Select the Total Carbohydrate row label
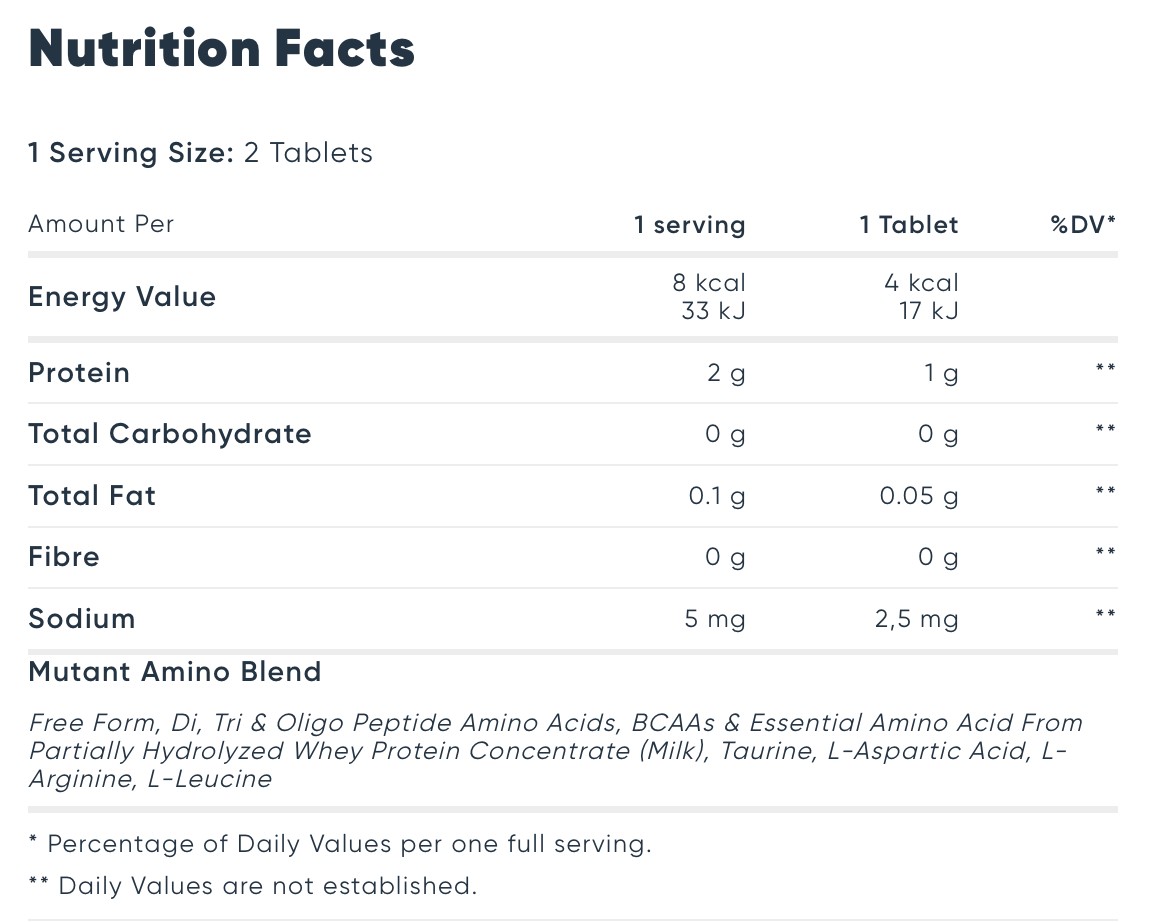This screenshot has width=1150, height=922. tap(169, 434)
